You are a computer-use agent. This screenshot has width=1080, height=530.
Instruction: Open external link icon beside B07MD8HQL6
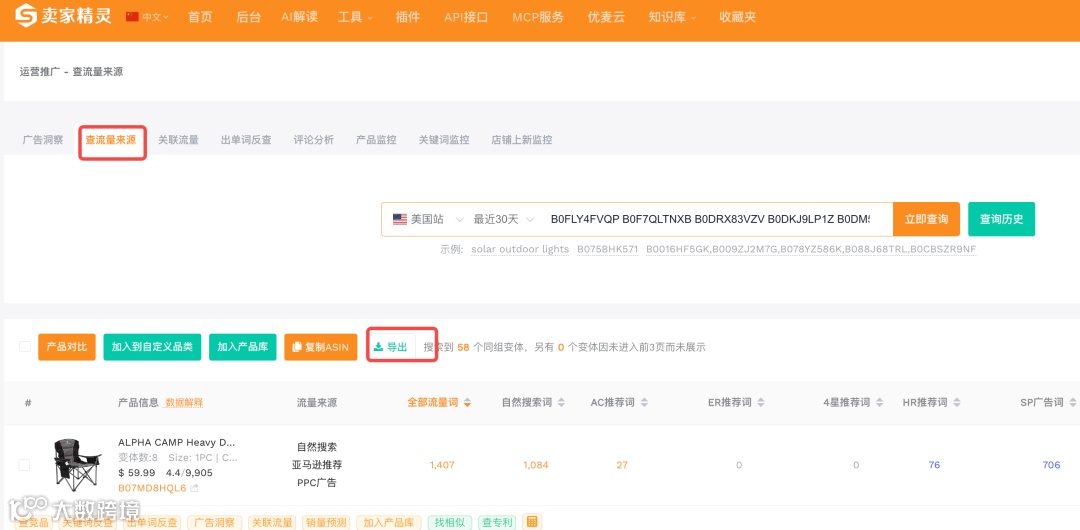click(194, 488)
